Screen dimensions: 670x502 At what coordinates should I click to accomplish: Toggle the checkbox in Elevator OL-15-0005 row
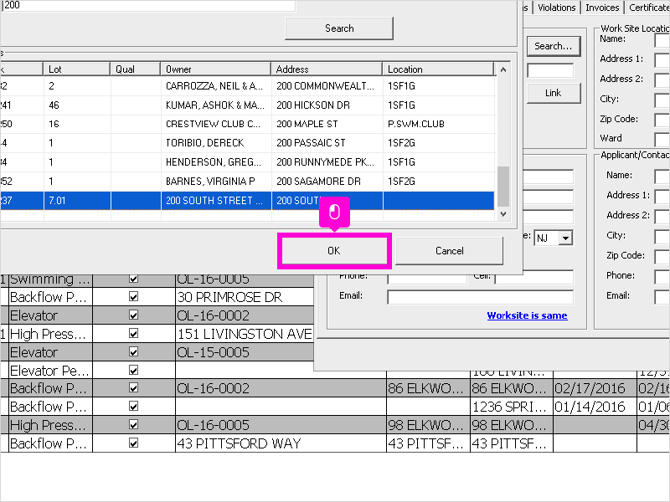pyautogui.click(x=134, y=352)
